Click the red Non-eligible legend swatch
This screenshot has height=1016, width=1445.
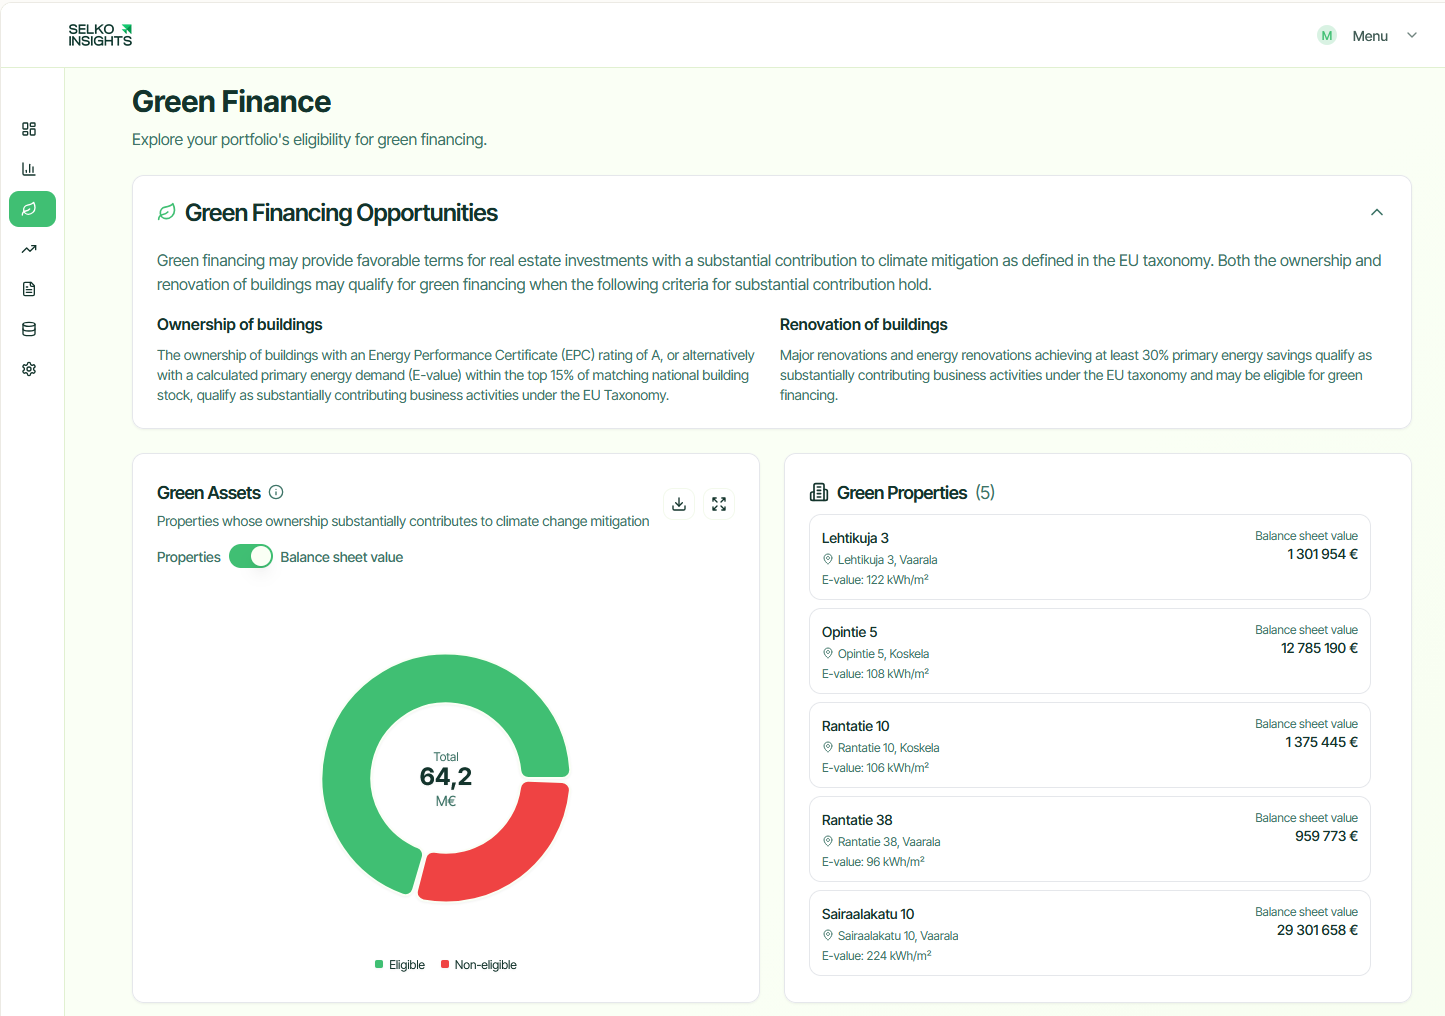coord(444,964)
